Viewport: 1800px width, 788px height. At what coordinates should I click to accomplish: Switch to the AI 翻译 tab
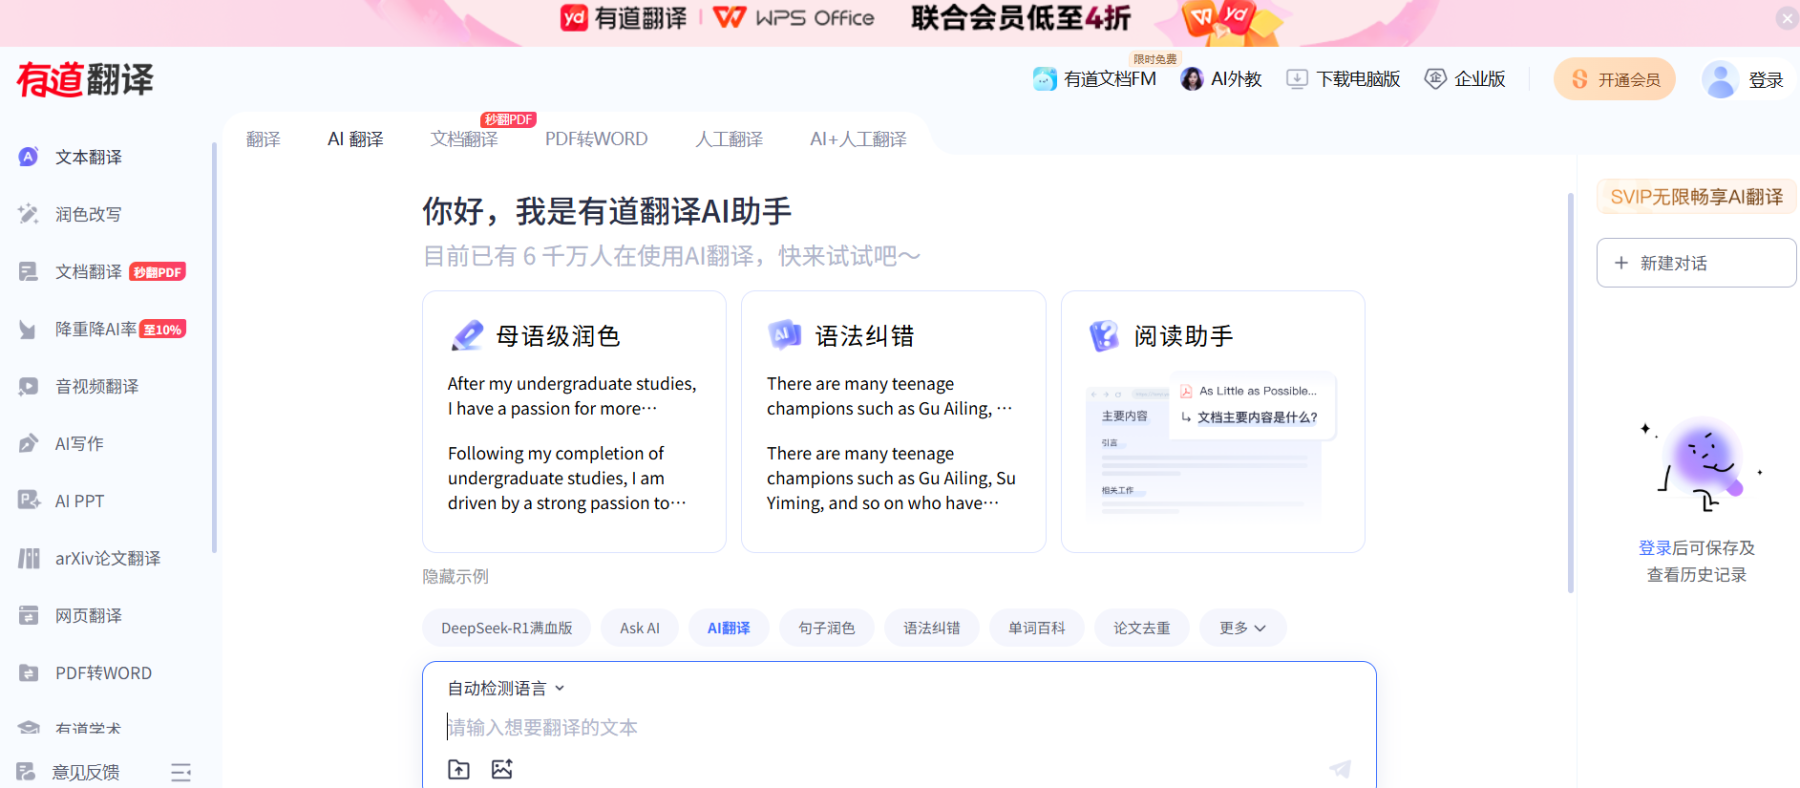[355, 139]
